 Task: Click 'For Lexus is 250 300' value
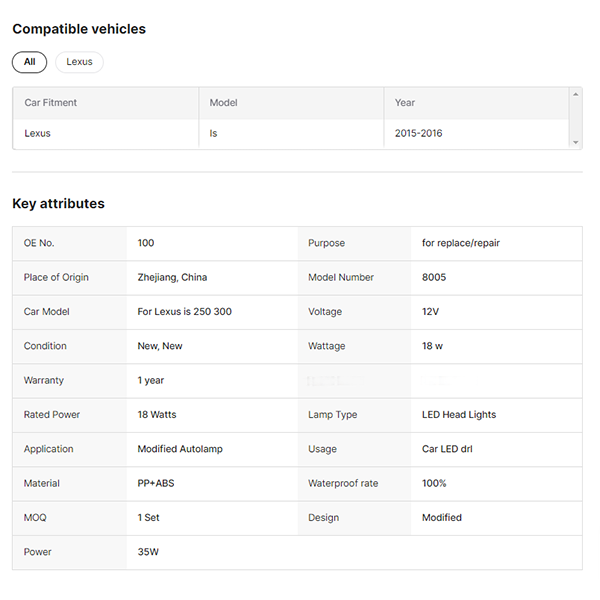184,312
